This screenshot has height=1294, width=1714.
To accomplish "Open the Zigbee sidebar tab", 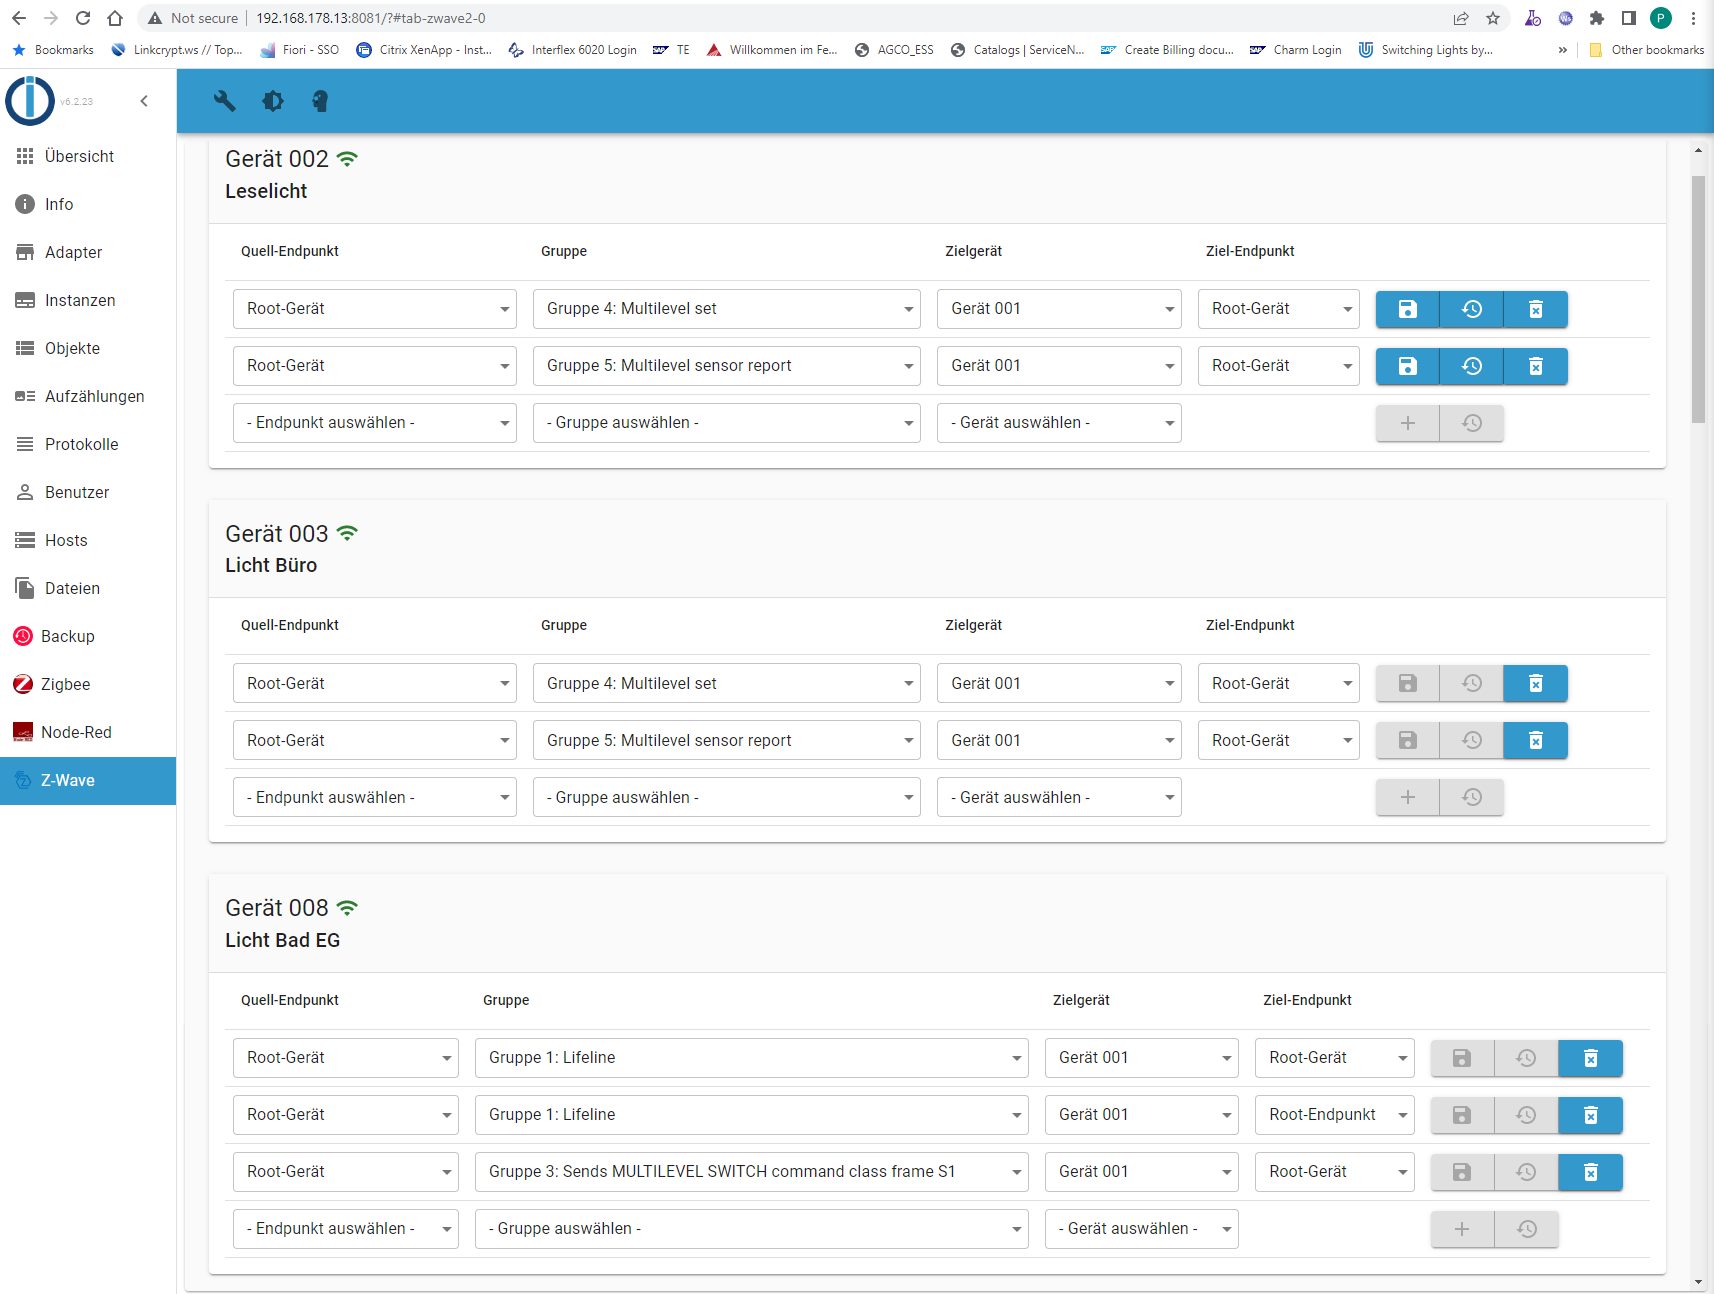I will [88, 684].
